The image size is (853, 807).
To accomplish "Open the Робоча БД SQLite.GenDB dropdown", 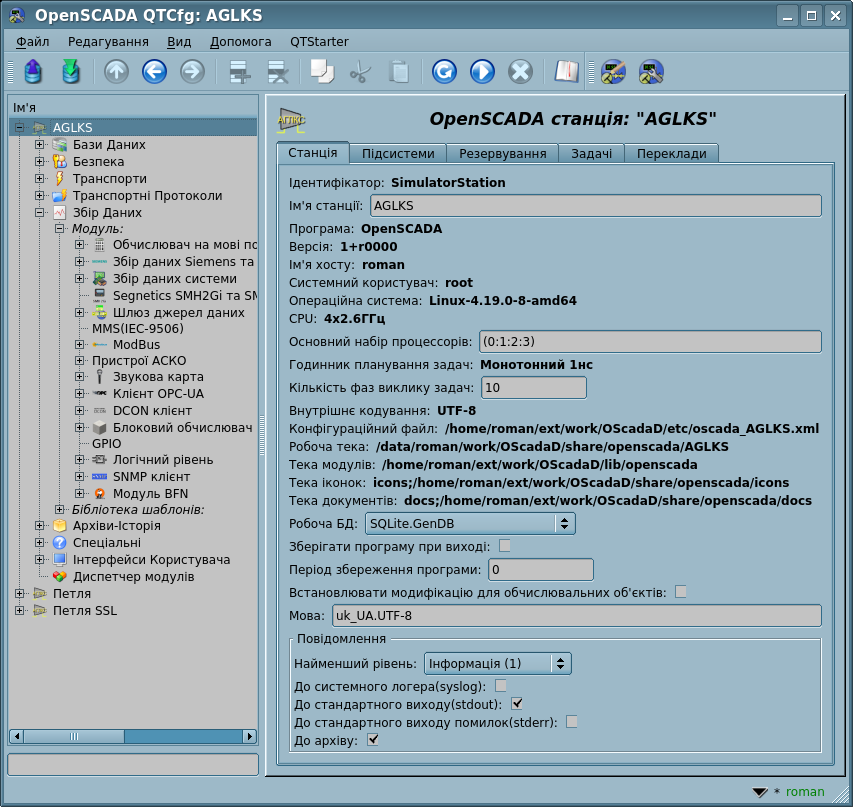I will click(x=470, y=523).
